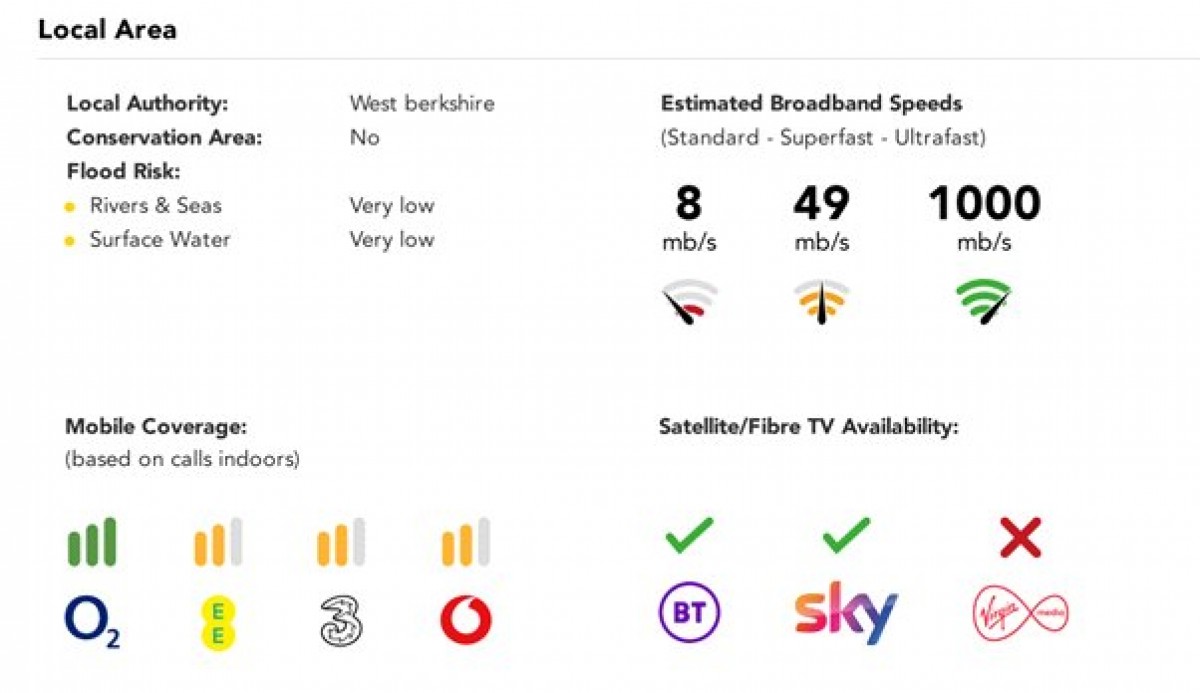Click the red cross above Virgin Media

[1020, 538]
